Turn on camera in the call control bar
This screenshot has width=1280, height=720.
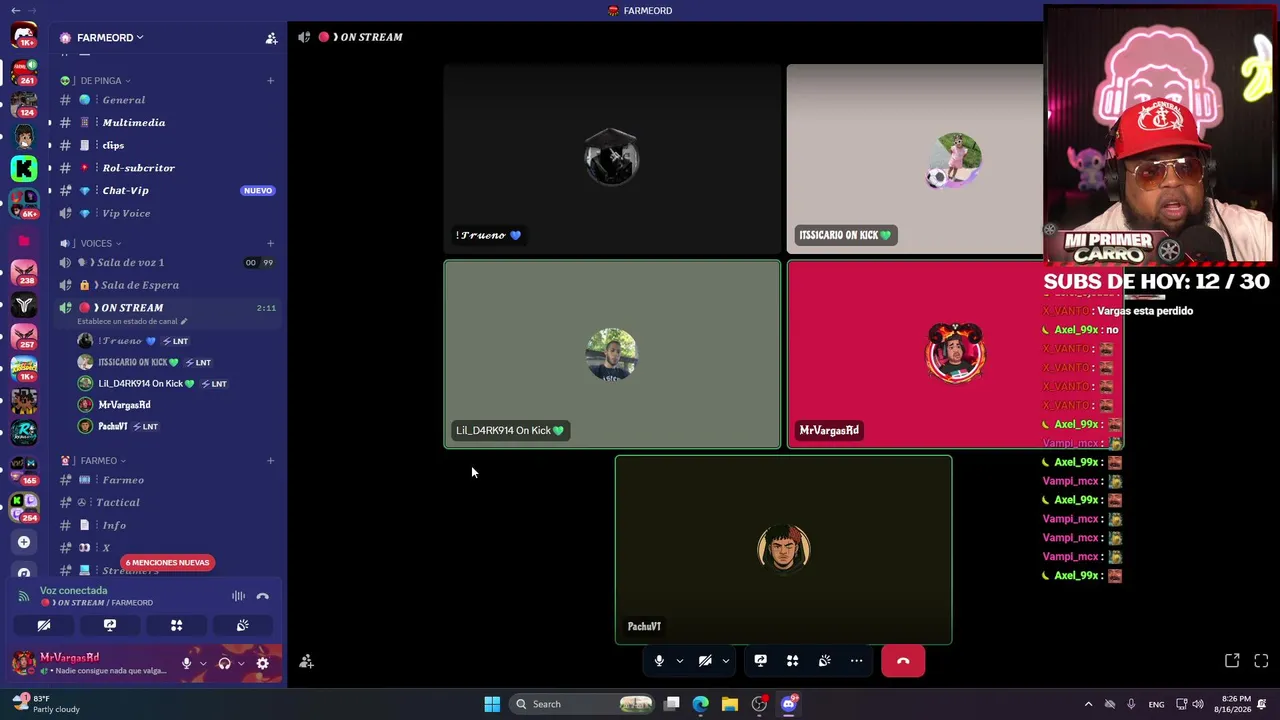coord(705,661)
